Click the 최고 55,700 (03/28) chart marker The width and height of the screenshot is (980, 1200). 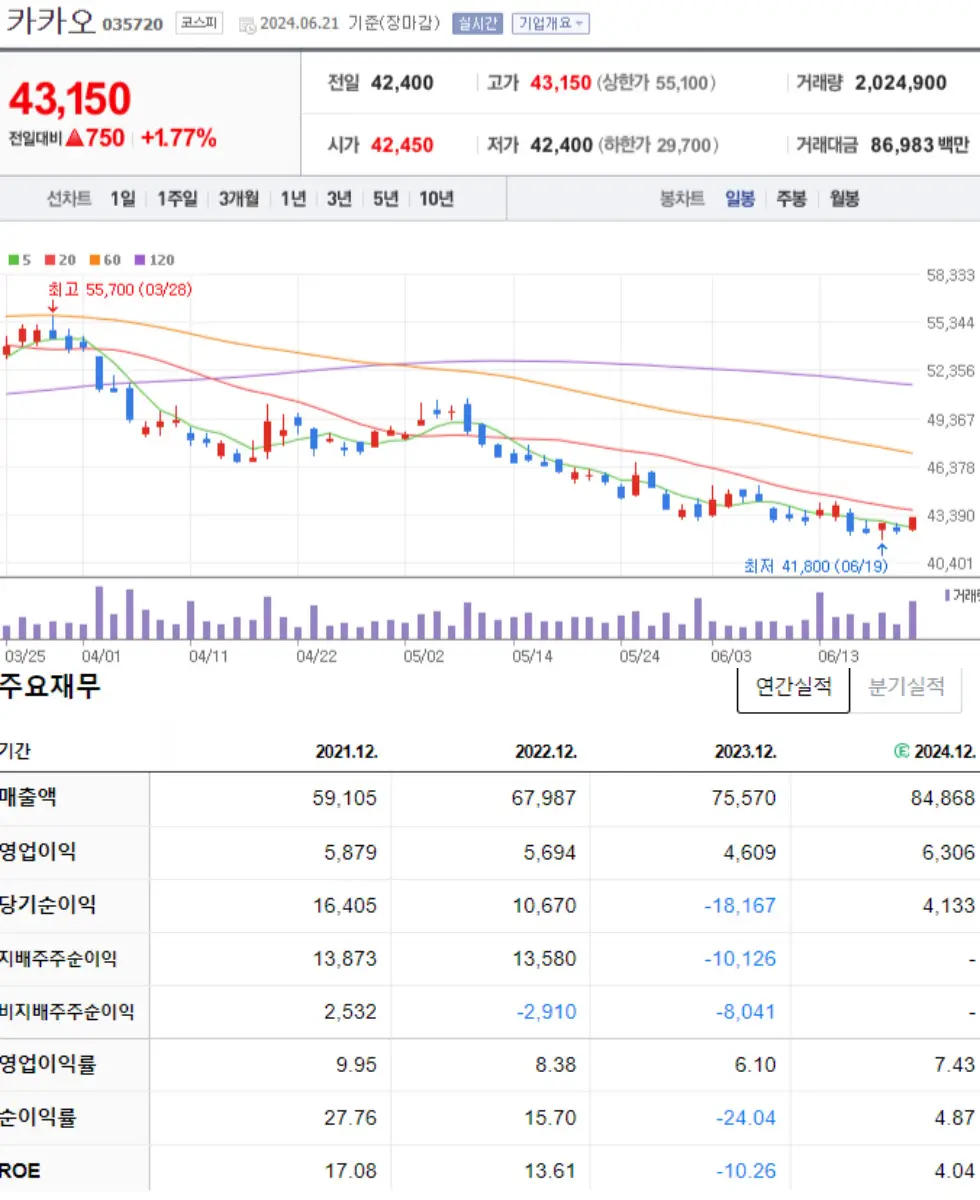tap(120, 289)
